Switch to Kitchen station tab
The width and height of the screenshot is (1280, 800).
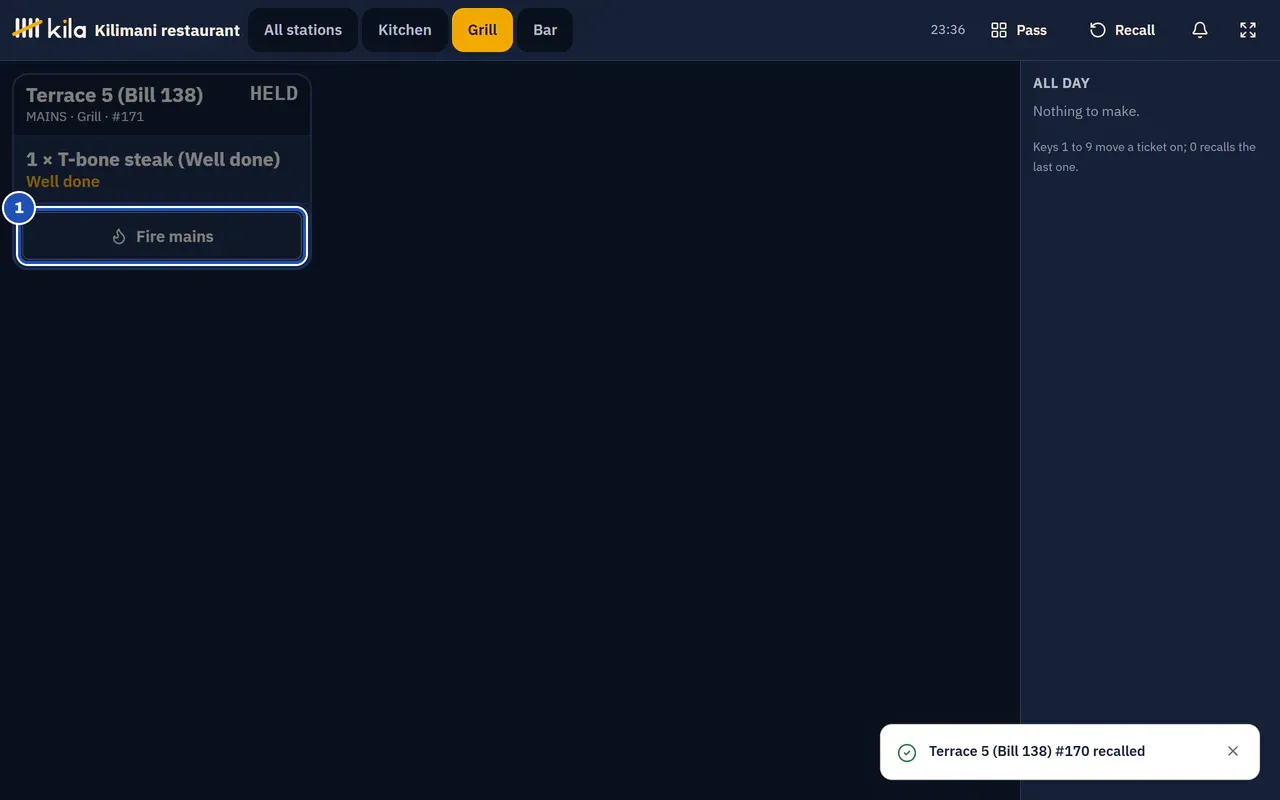click(405, 30)
